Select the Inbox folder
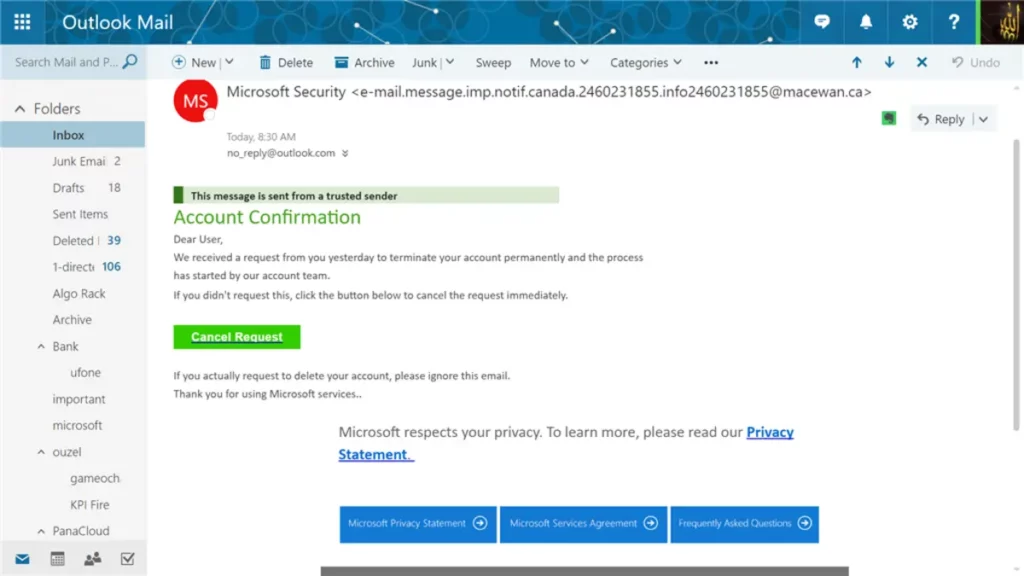 click(72, 135)
